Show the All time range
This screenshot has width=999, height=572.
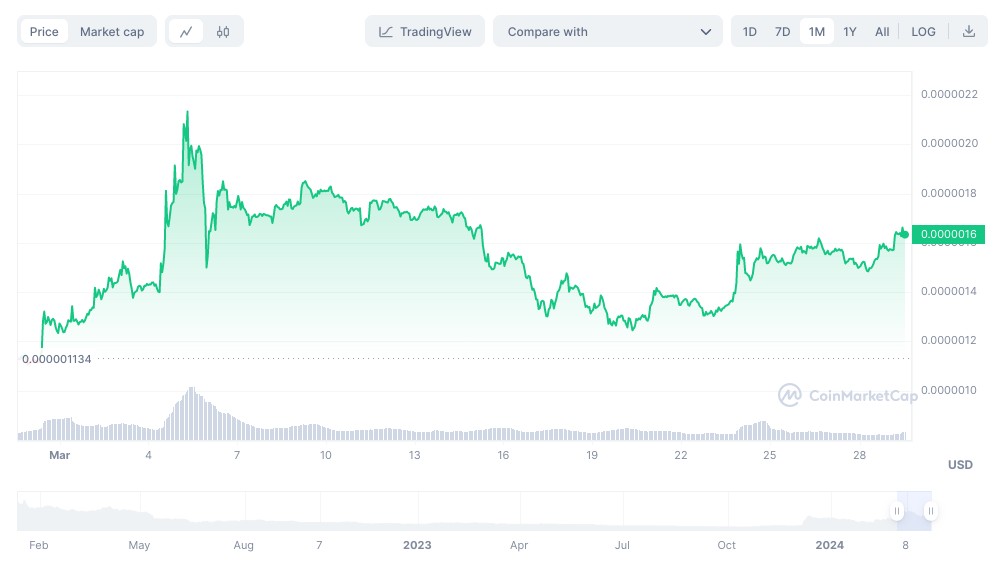point(882,32)
